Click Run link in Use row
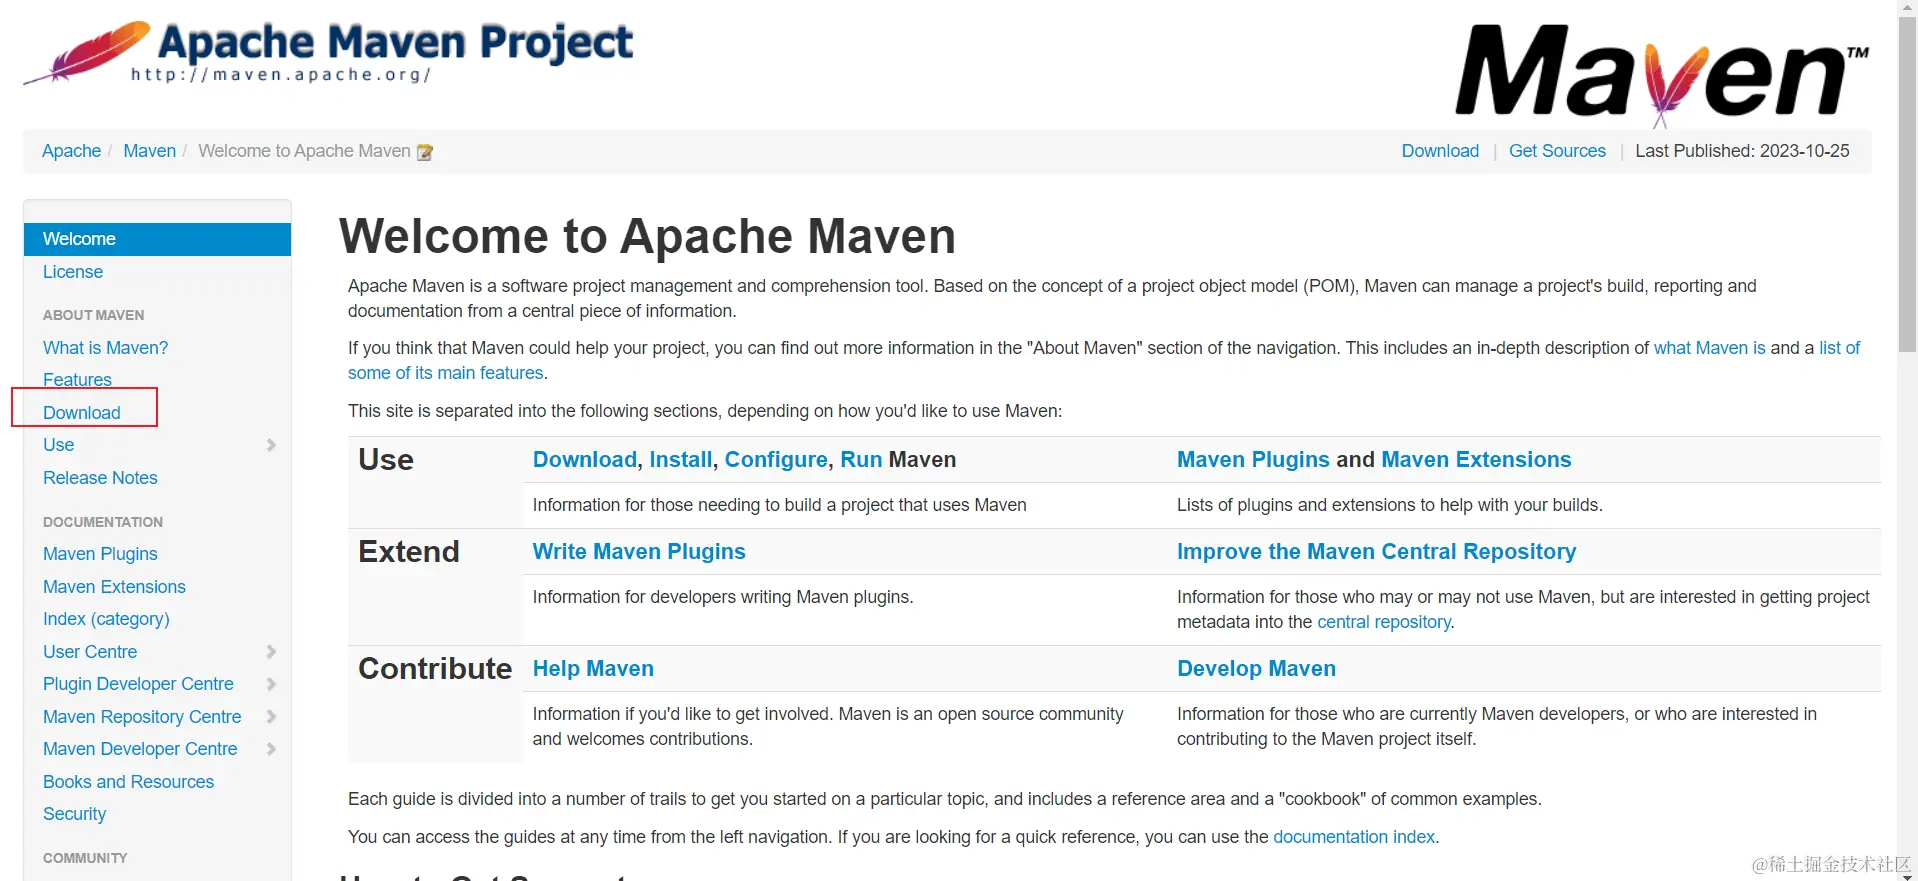The image size is (1918, 881). click(x=861, y=460)
